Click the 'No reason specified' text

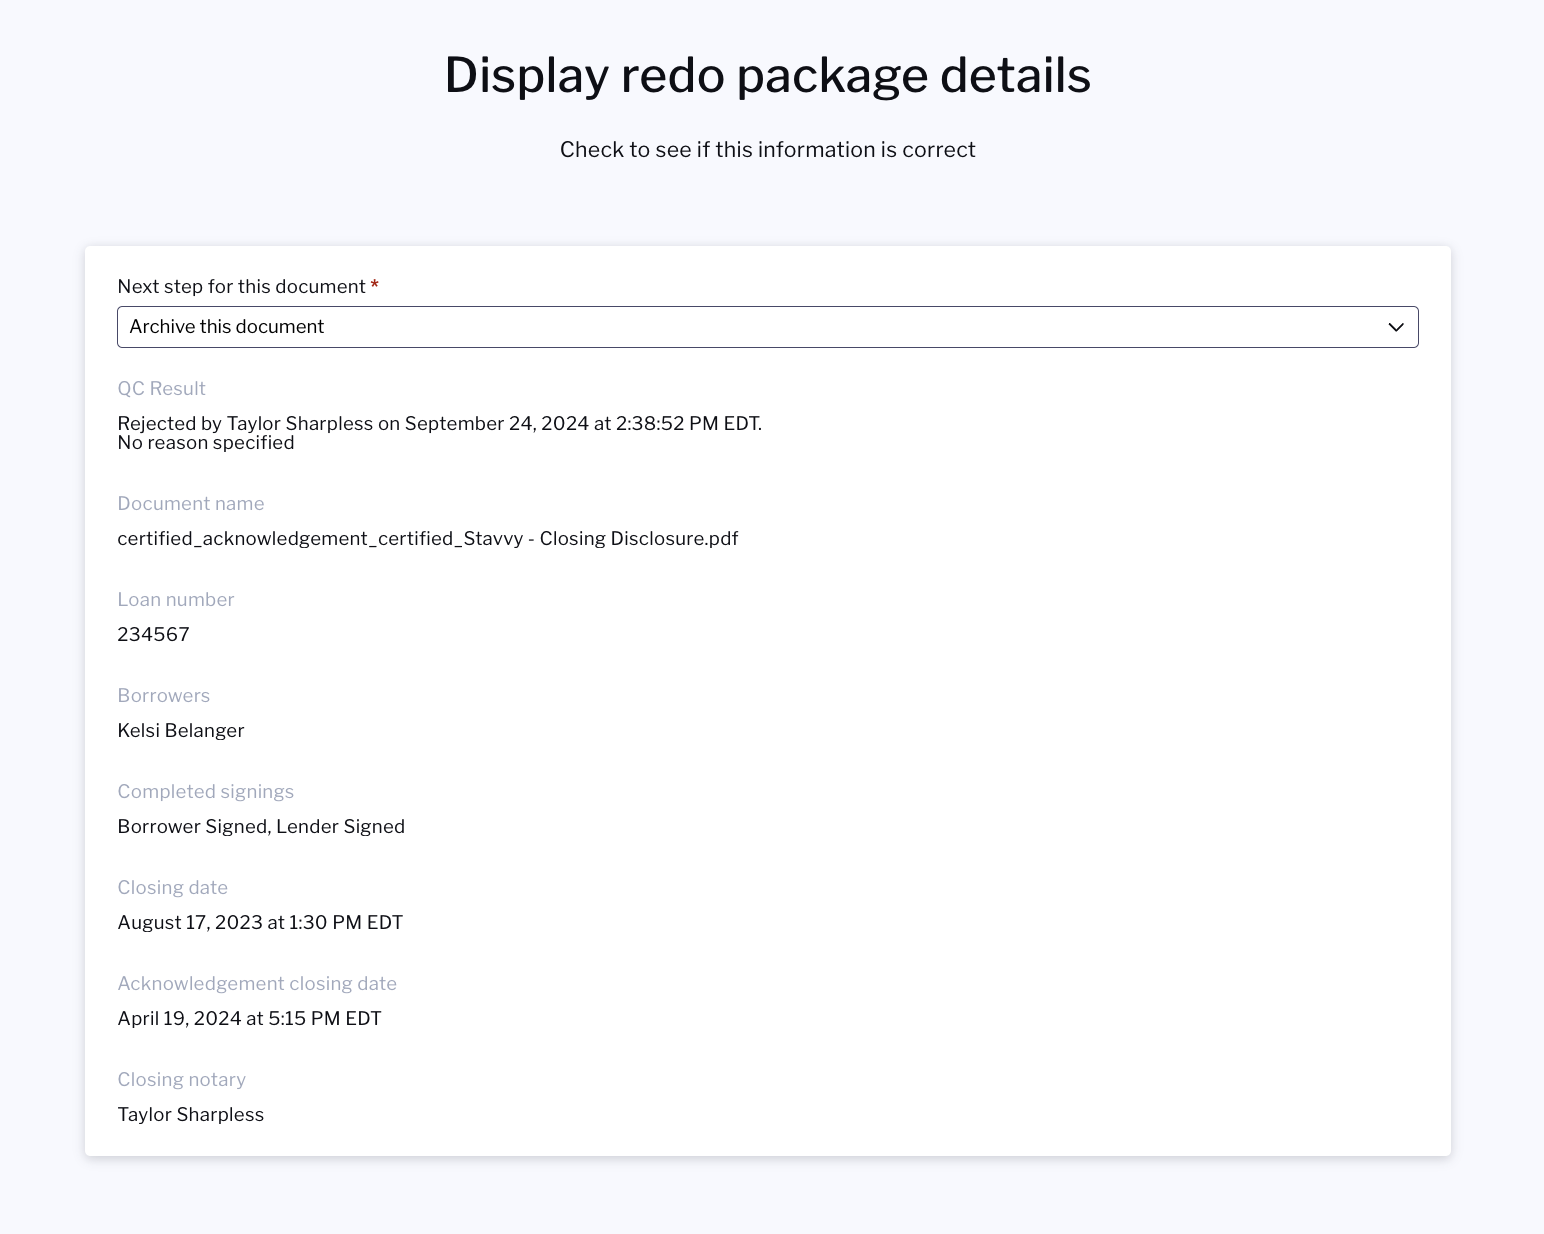(x=205, y=443)
